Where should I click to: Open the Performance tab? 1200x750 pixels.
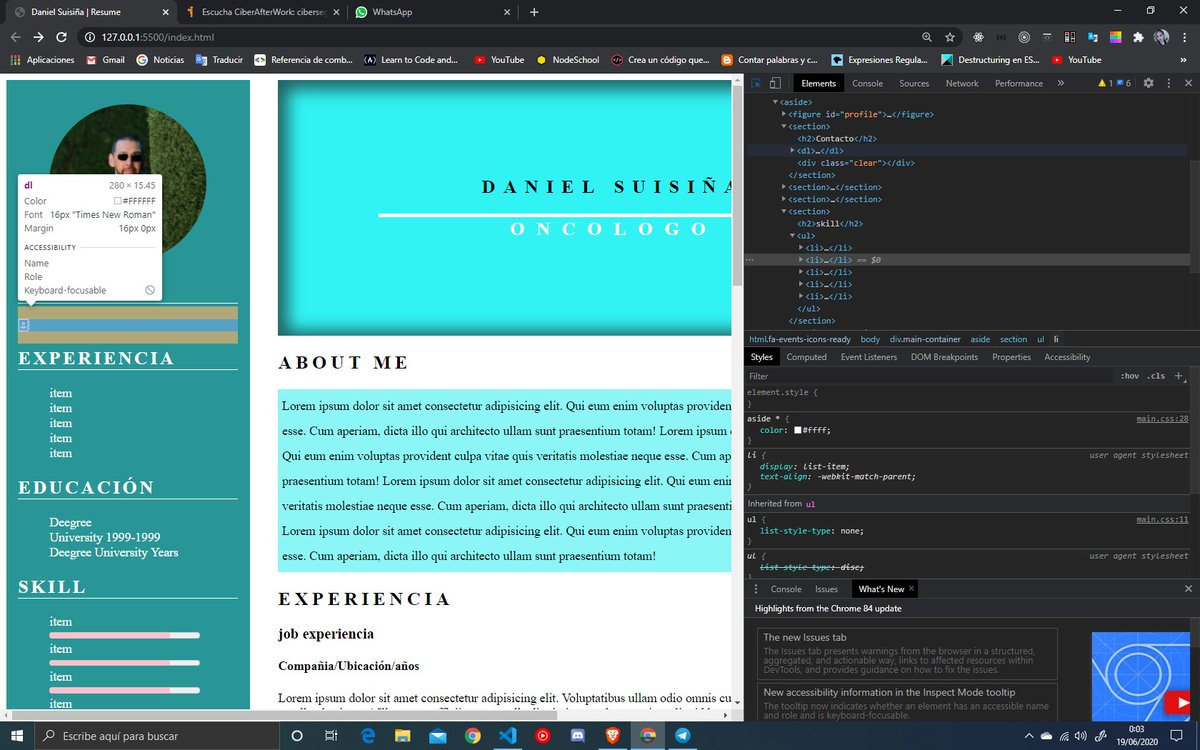click(x=1019, y=83)
